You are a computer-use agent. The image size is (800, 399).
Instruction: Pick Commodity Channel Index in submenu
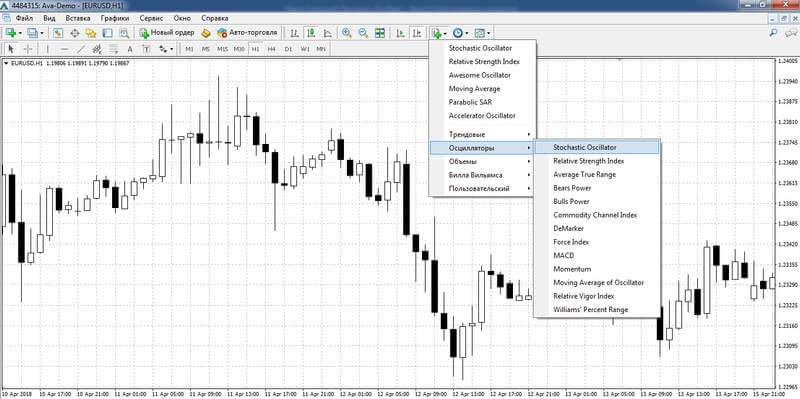coord(597,215)
